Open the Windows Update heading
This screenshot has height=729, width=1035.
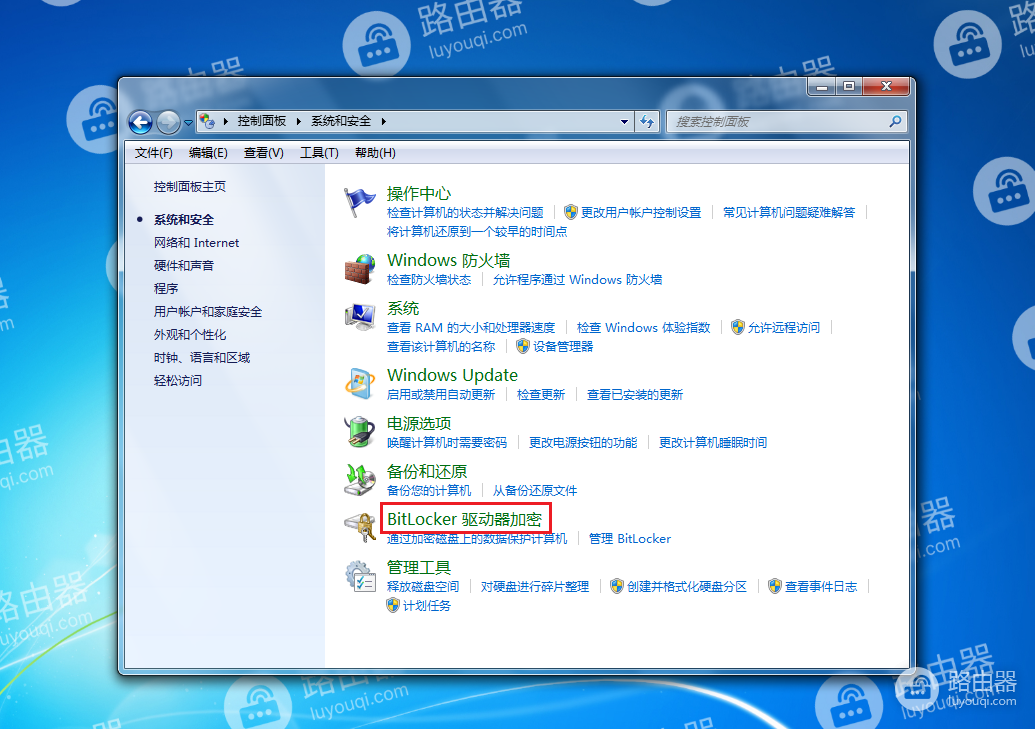point(452,375)
